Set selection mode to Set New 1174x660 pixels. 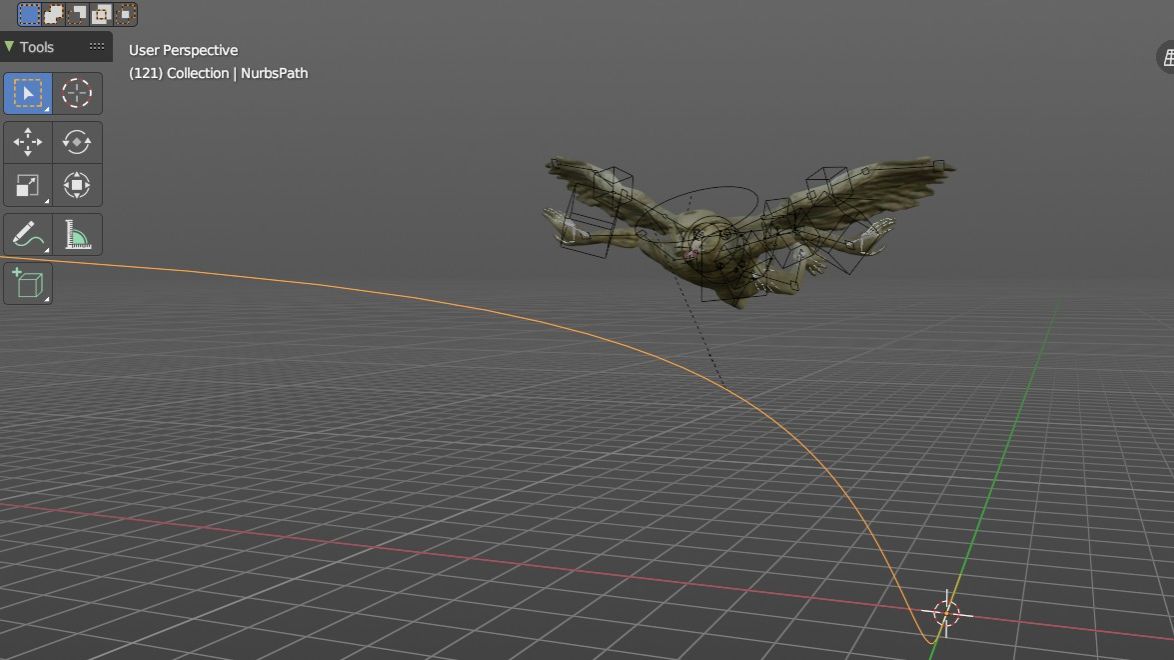pyautogui.click(x=29, y=13)
